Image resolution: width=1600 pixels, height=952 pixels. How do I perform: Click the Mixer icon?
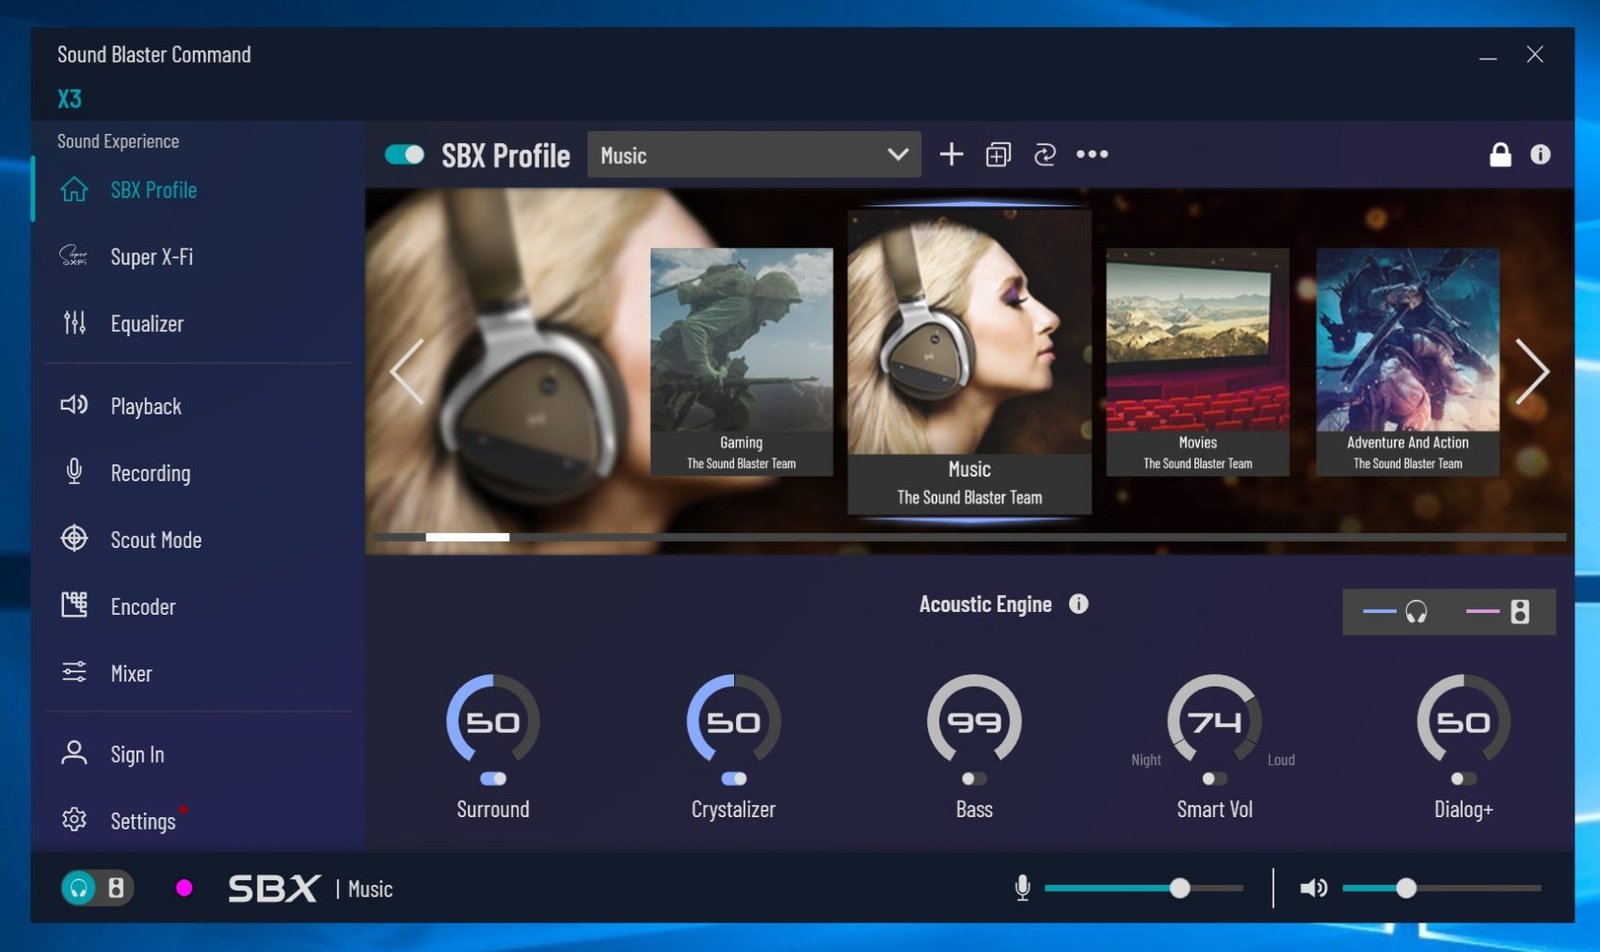pyautogui.click(x=74, y=672)
